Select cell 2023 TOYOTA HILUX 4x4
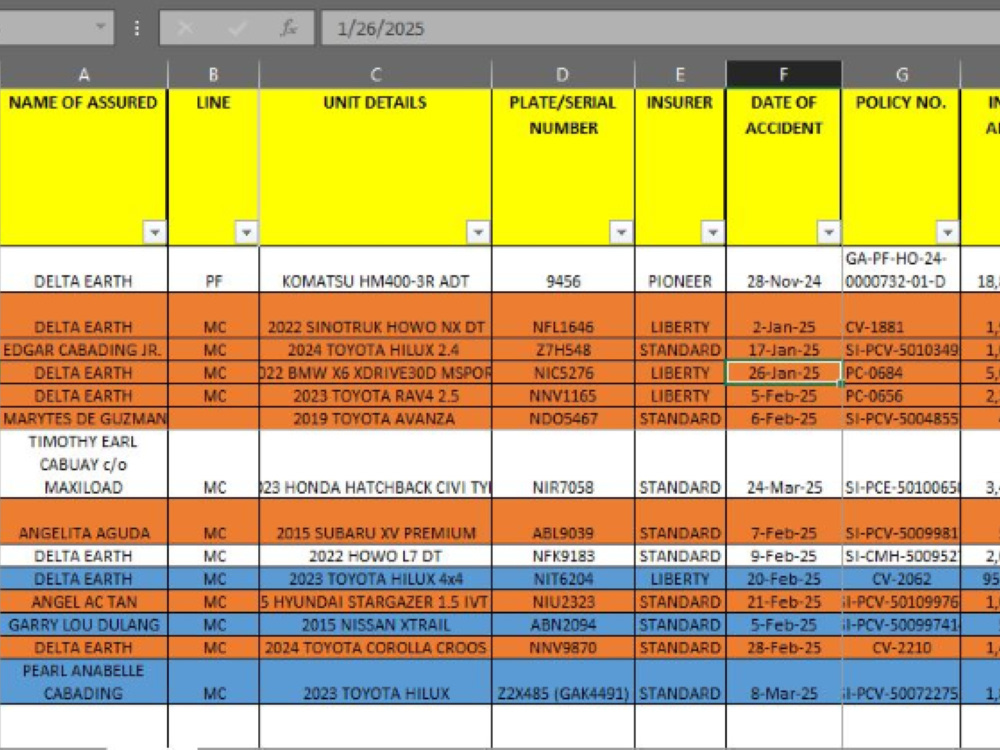This screenshot has width=1000, height=750. click(376, 578)
